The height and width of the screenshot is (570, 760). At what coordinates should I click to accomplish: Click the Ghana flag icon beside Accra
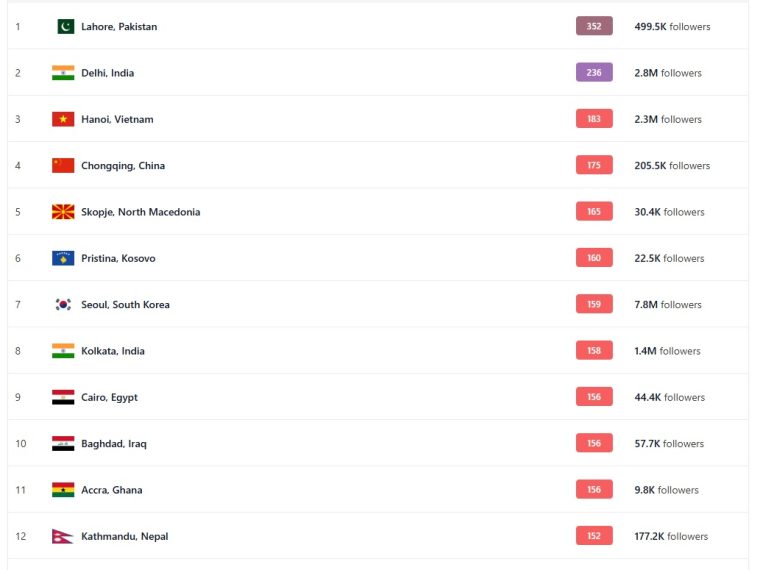63,490
